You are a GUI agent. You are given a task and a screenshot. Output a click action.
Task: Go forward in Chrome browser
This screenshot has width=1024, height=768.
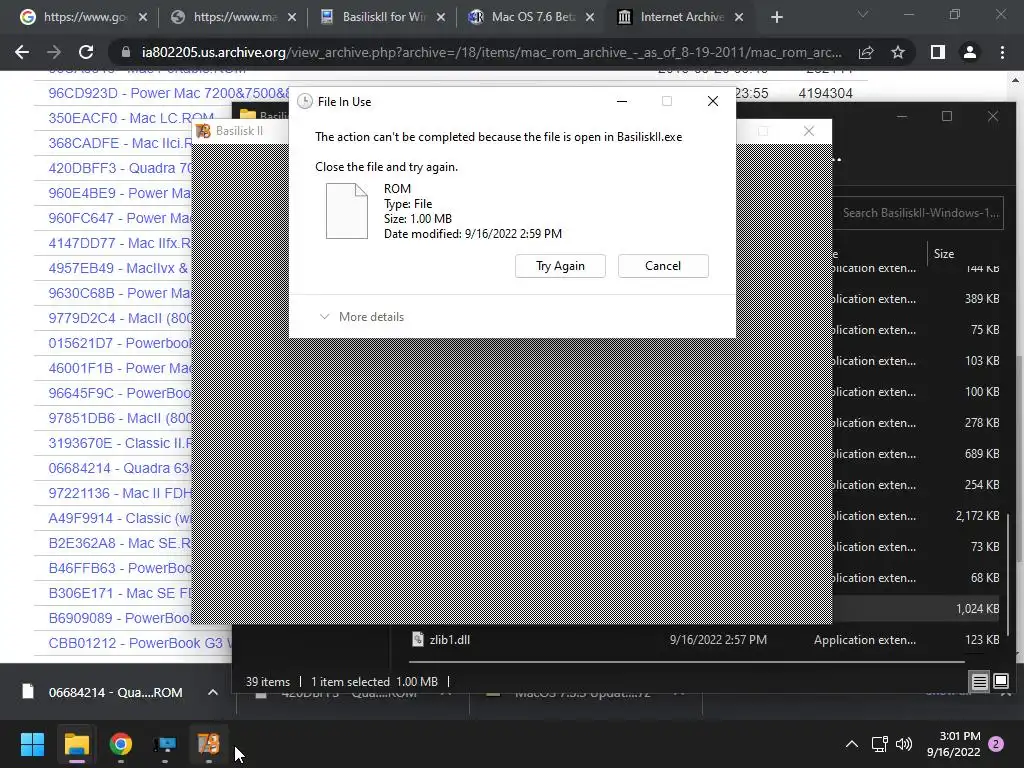coord(54,52)
